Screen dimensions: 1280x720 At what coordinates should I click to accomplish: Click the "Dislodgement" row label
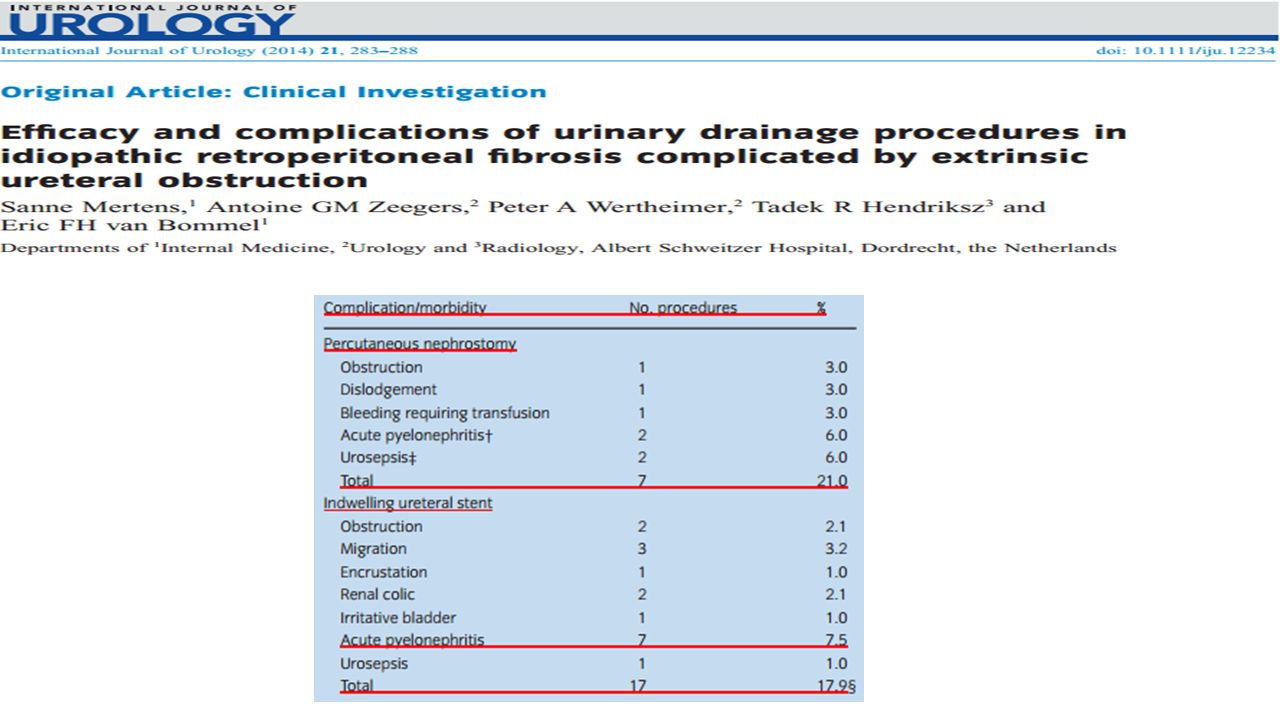(388, 390)
